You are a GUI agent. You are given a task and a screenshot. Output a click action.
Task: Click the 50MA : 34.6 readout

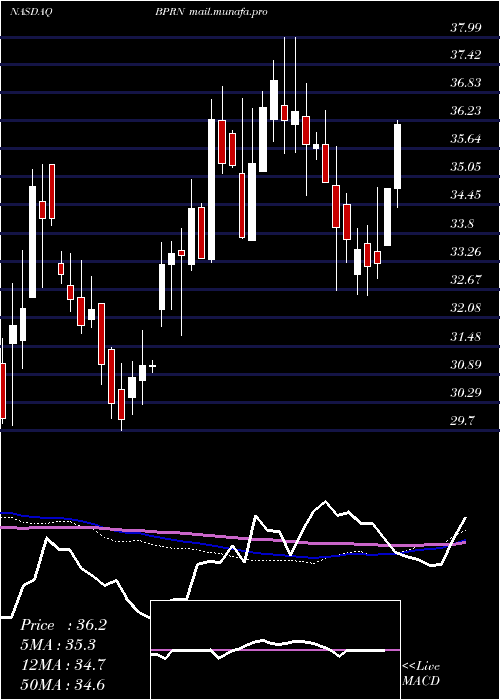(x=63, y=684)
